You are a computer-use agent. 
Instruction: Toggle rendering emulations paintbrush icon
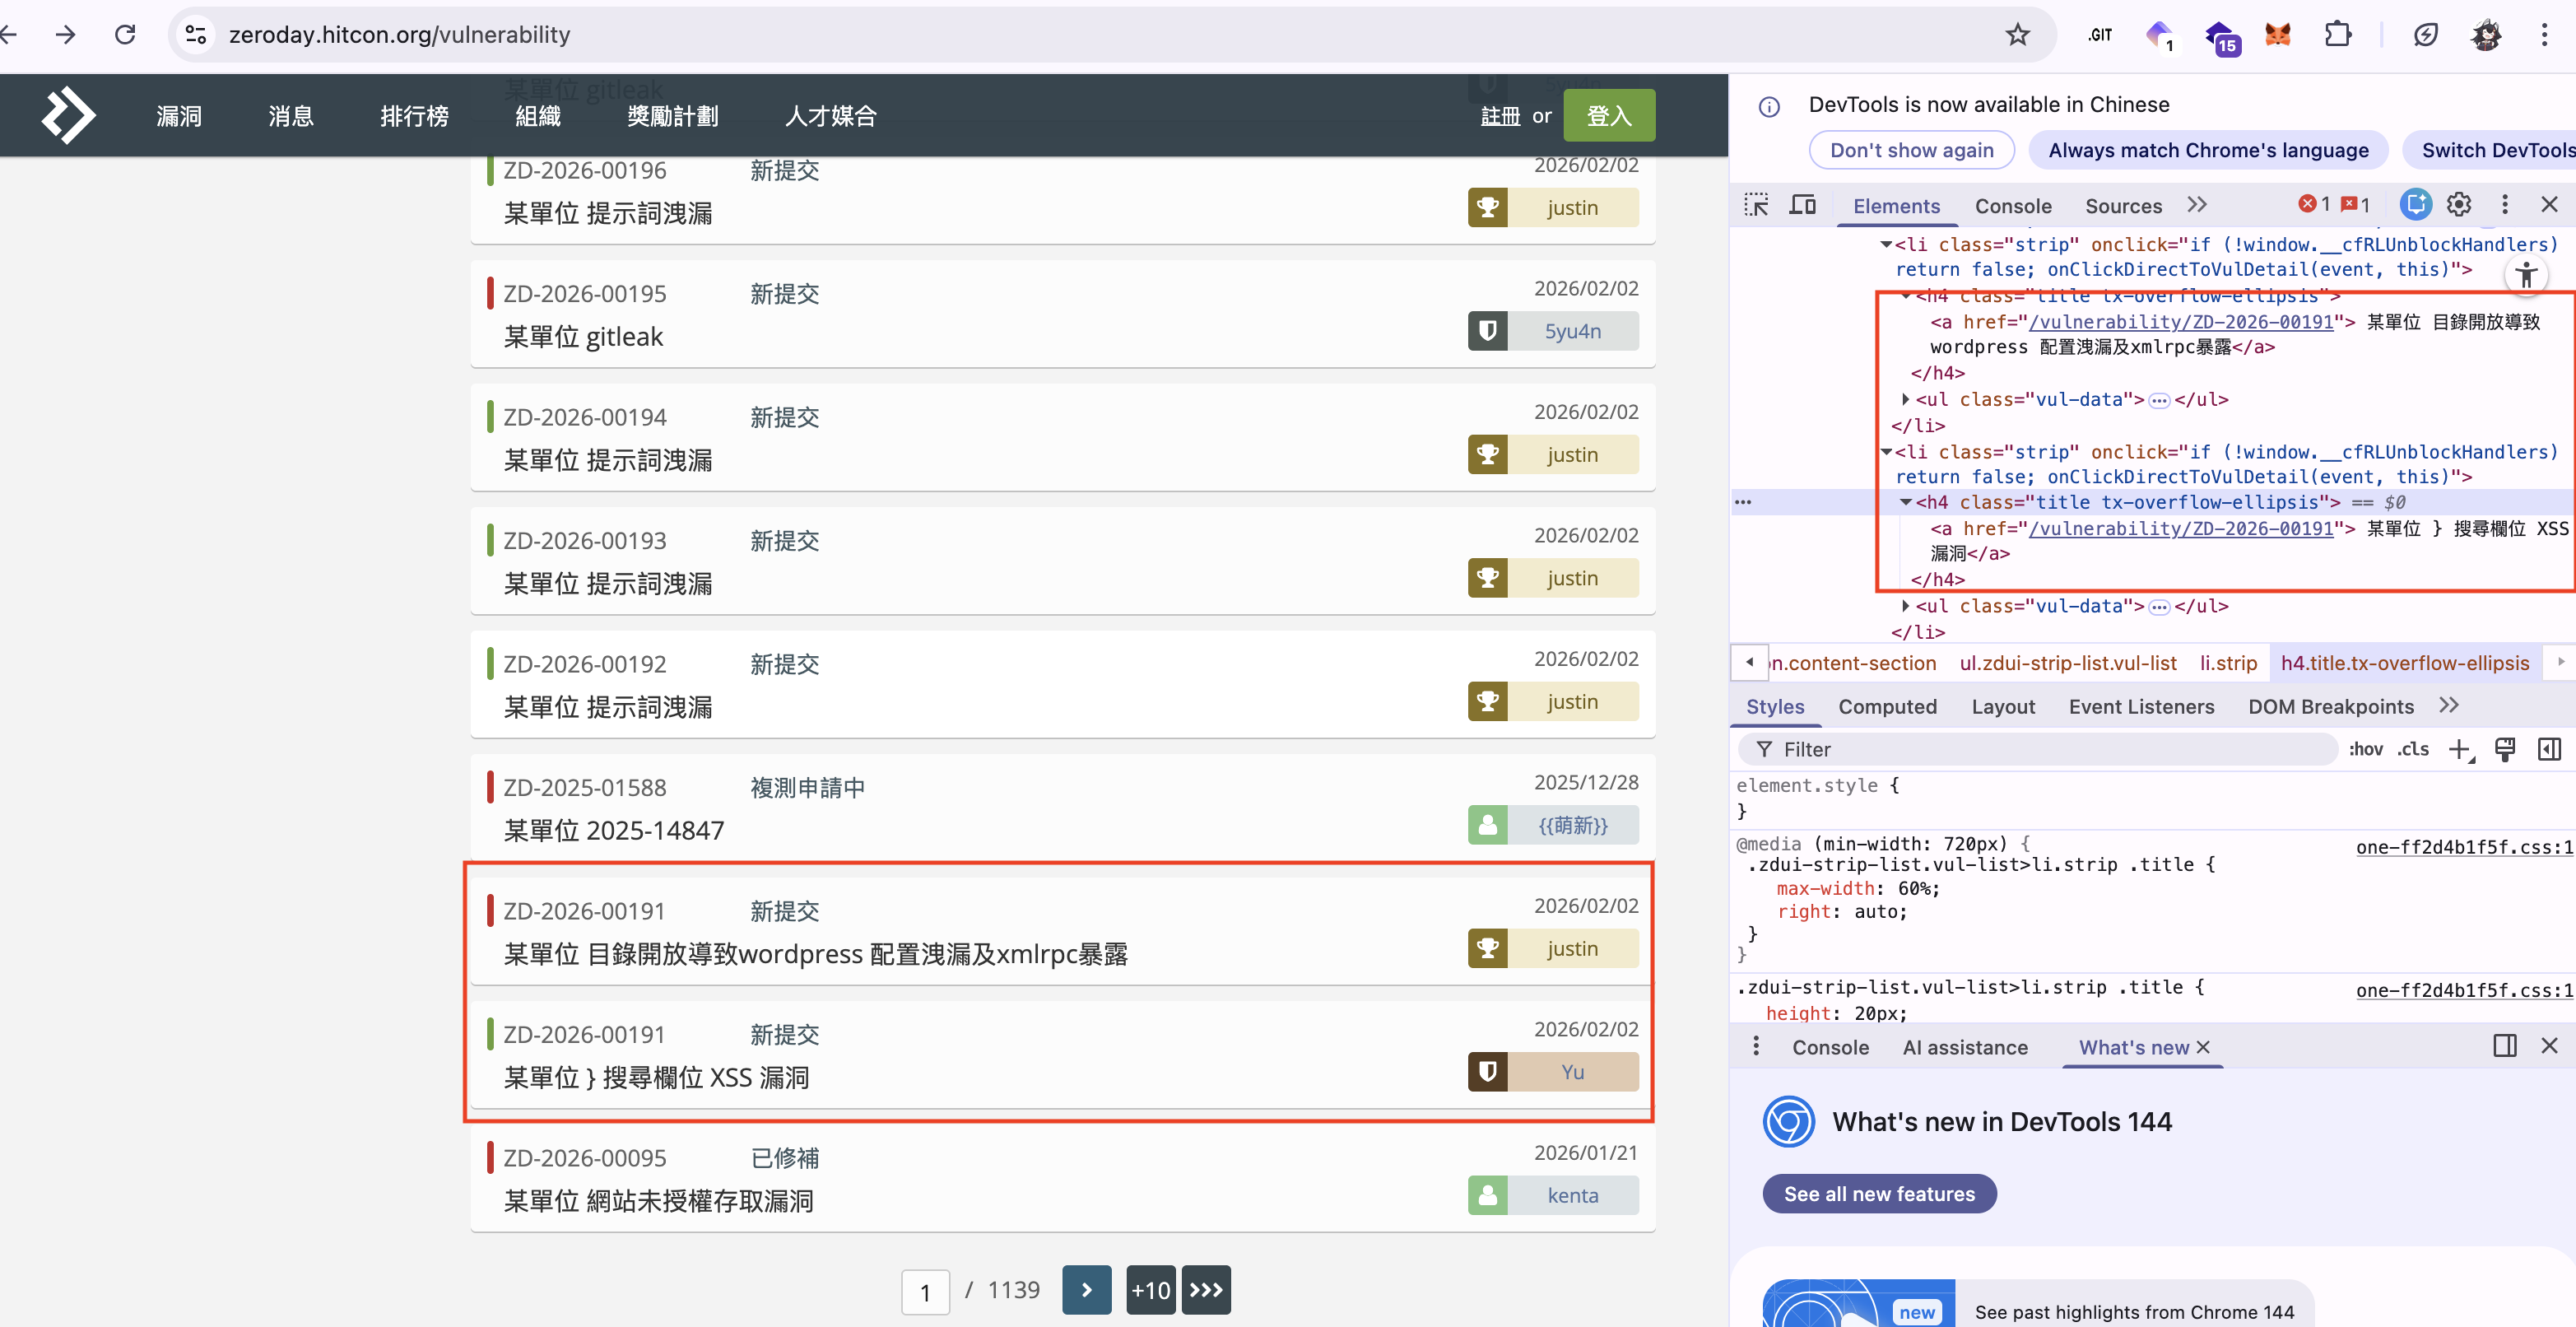[x=2505, y=749]
